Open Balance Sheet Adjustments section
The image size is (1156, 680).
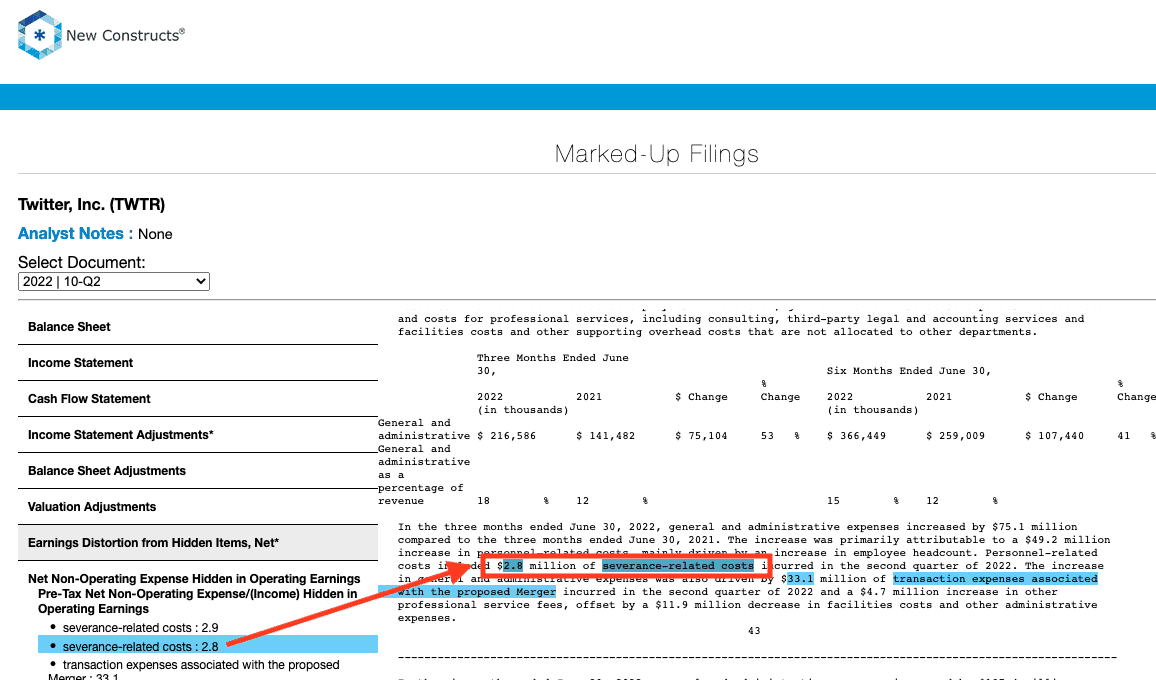(x=198, y=471)
